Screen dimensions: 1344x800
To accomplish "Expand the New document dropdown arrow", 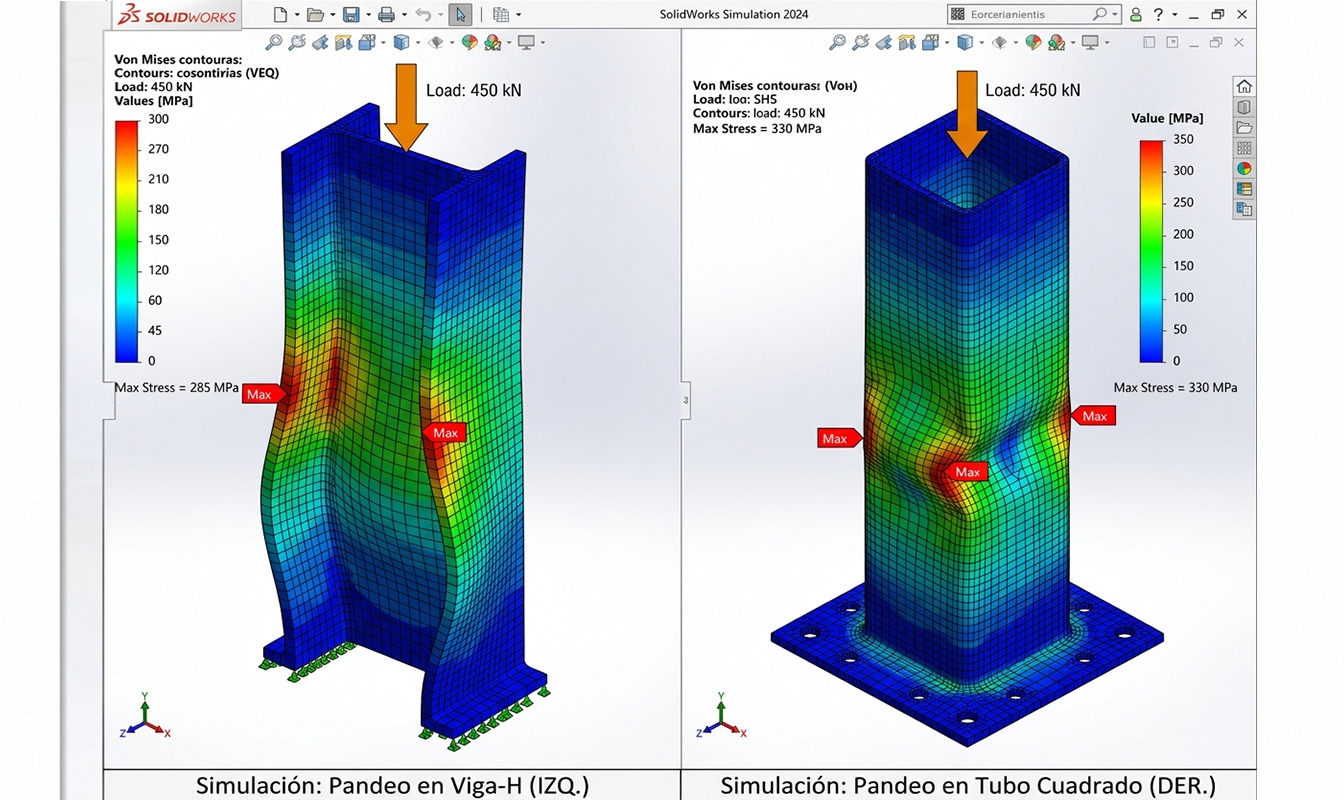I will point(297,15).
